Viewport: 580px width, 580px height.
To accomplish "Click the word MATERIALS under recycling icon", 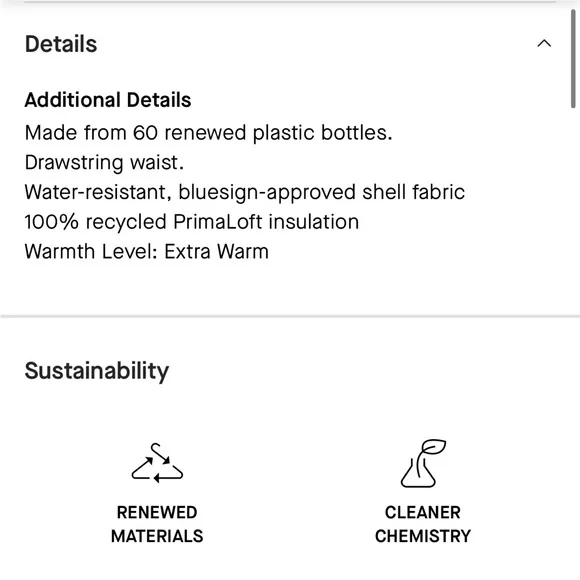I will [157, 536].
